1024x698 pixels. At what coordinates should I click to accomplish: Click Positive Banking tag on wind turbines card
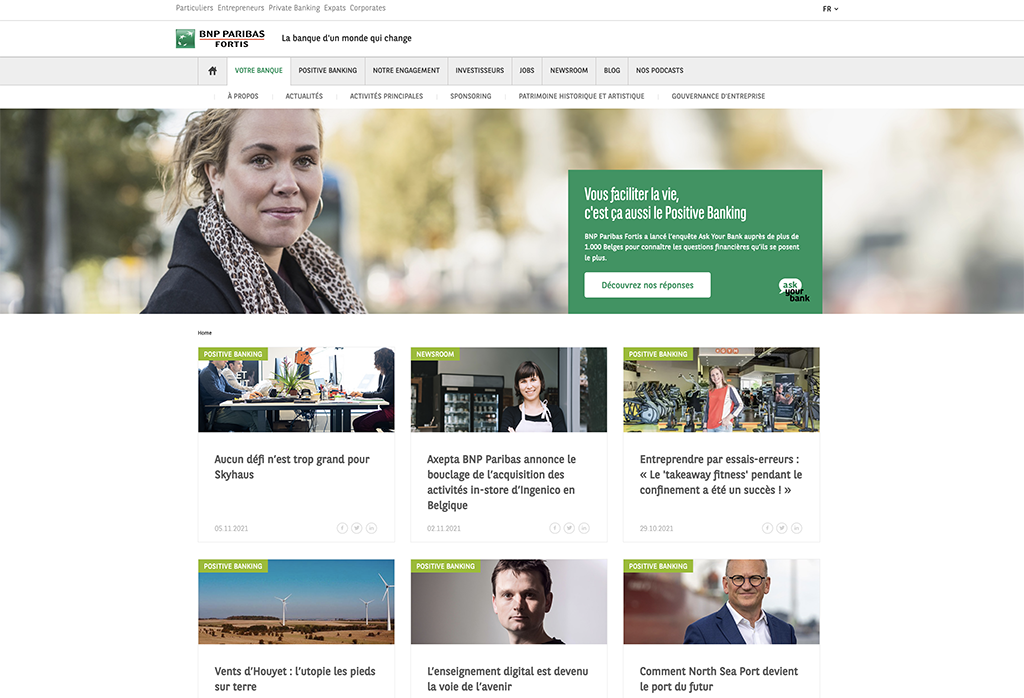tap(233, 566)
